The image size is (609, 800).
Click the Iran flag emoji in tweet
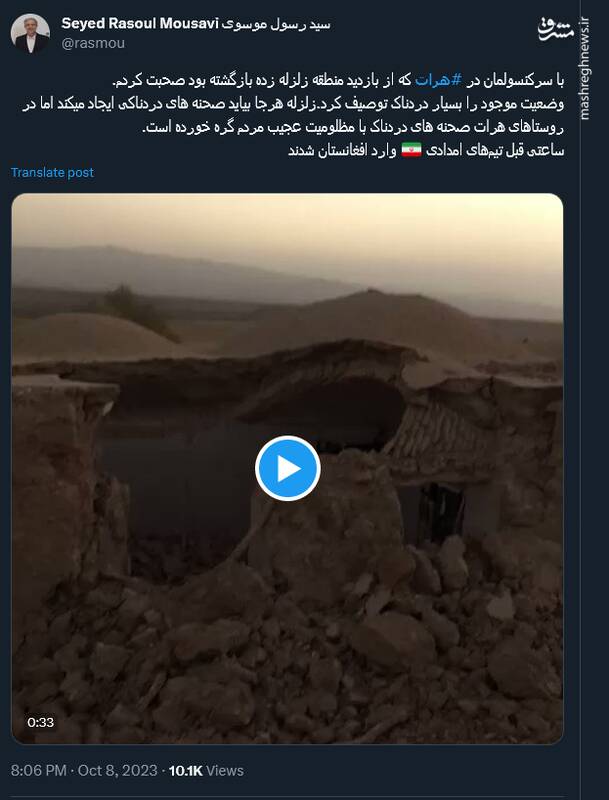point(411,150)
